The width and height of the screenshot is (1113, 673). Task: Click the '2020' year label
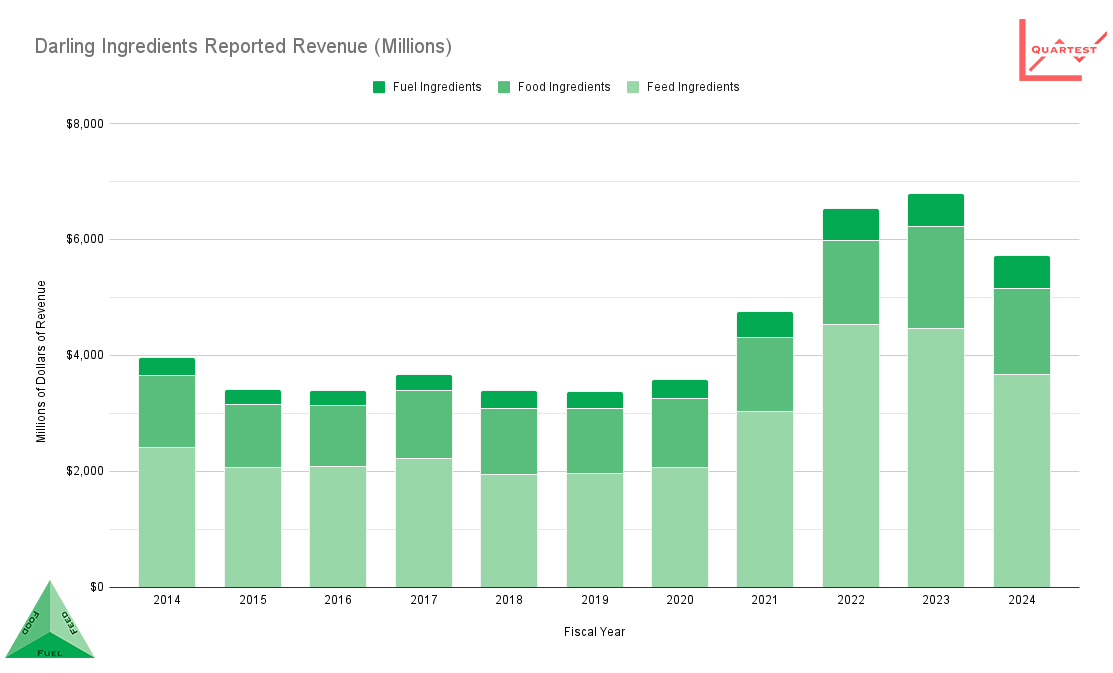[x=680, y=600]
